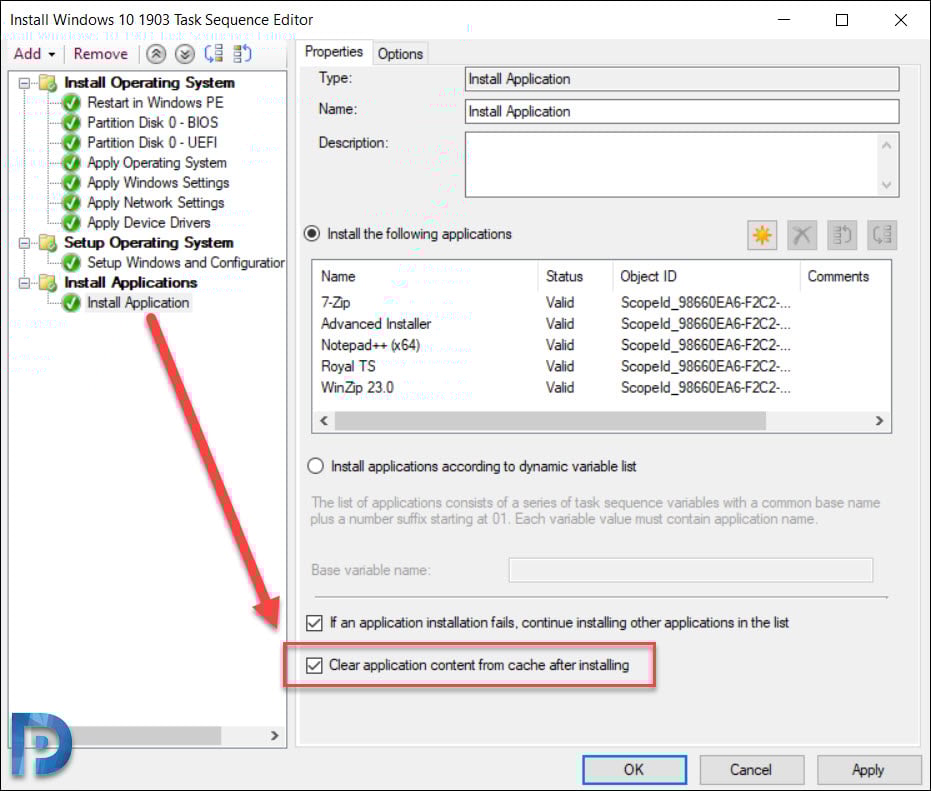Click the second tree layout toolbar icon at the end of the toolbar

pos(242,54)
